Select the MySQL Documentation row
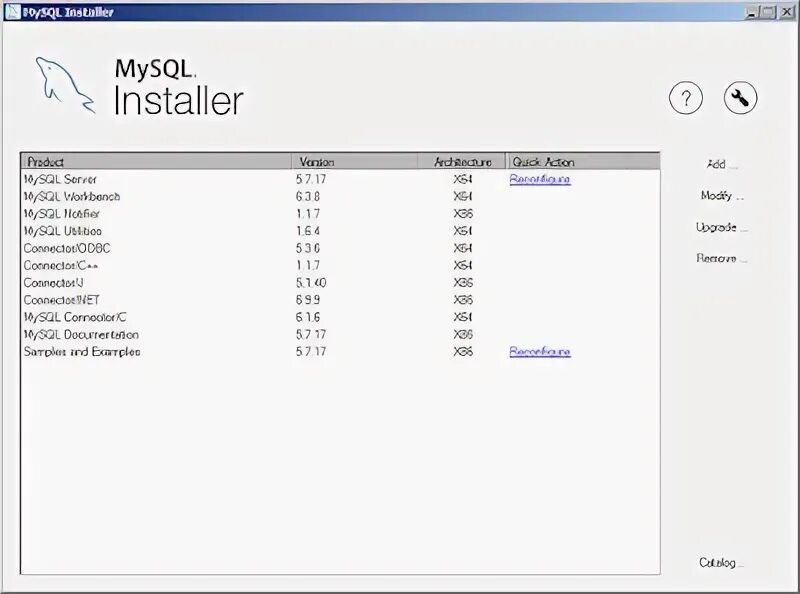The width and height of the screenshot is (800, 594). (x=340, y=335)
